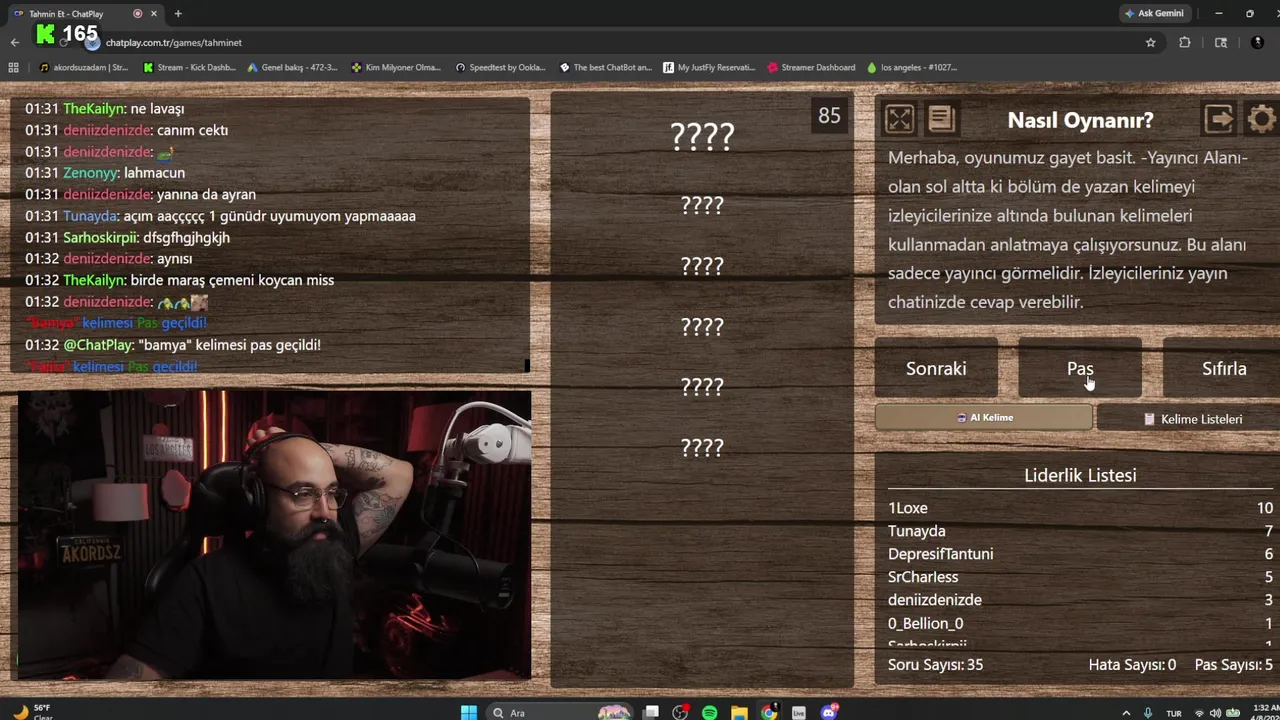The height and width of the screenshot is (720, 1280).
Task: Open the Kim Milyoner Olmak bookmark
Action: click(396, 67)
